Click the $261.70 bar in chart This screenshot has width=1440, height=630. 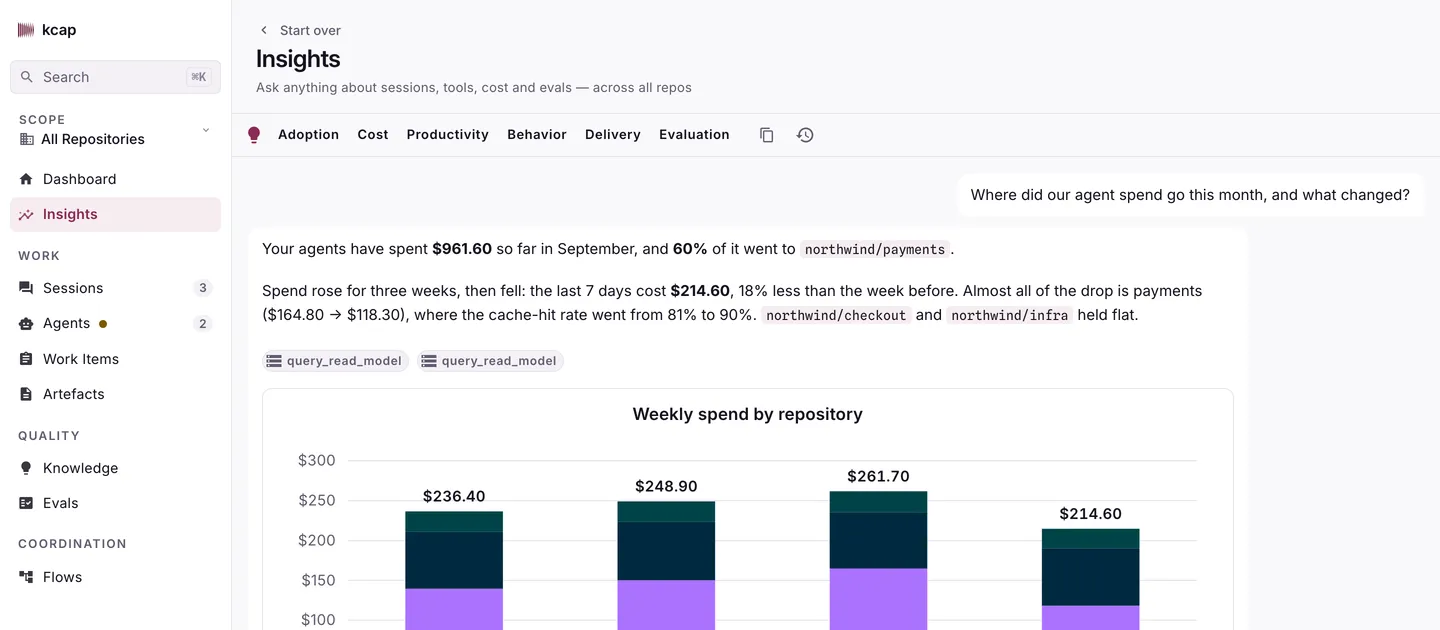(x=878, y=560)
